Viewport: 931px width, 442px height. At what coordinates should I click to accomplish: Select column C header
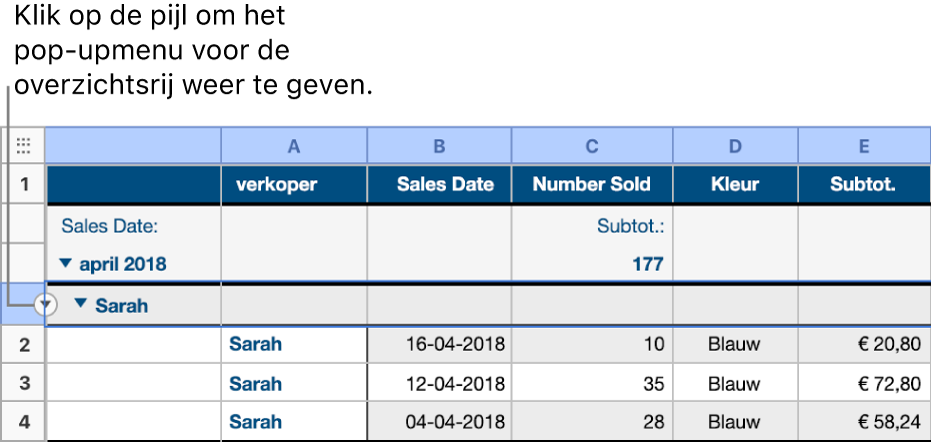592,146
